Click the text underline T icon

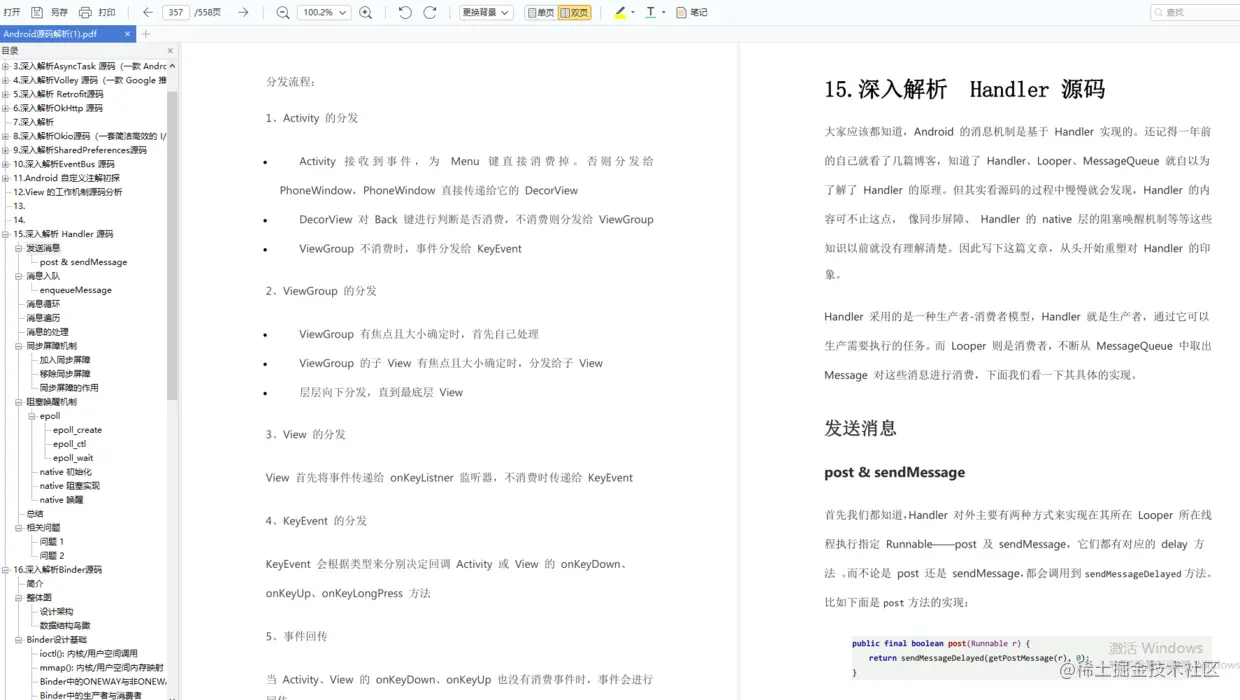point(651,12)
